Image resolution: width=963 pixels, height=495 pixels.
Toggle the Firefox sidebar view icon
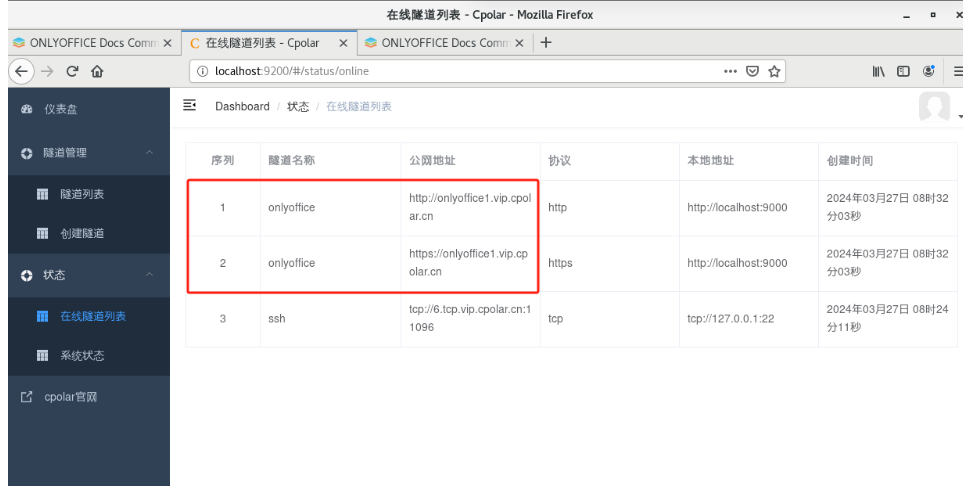904,71
